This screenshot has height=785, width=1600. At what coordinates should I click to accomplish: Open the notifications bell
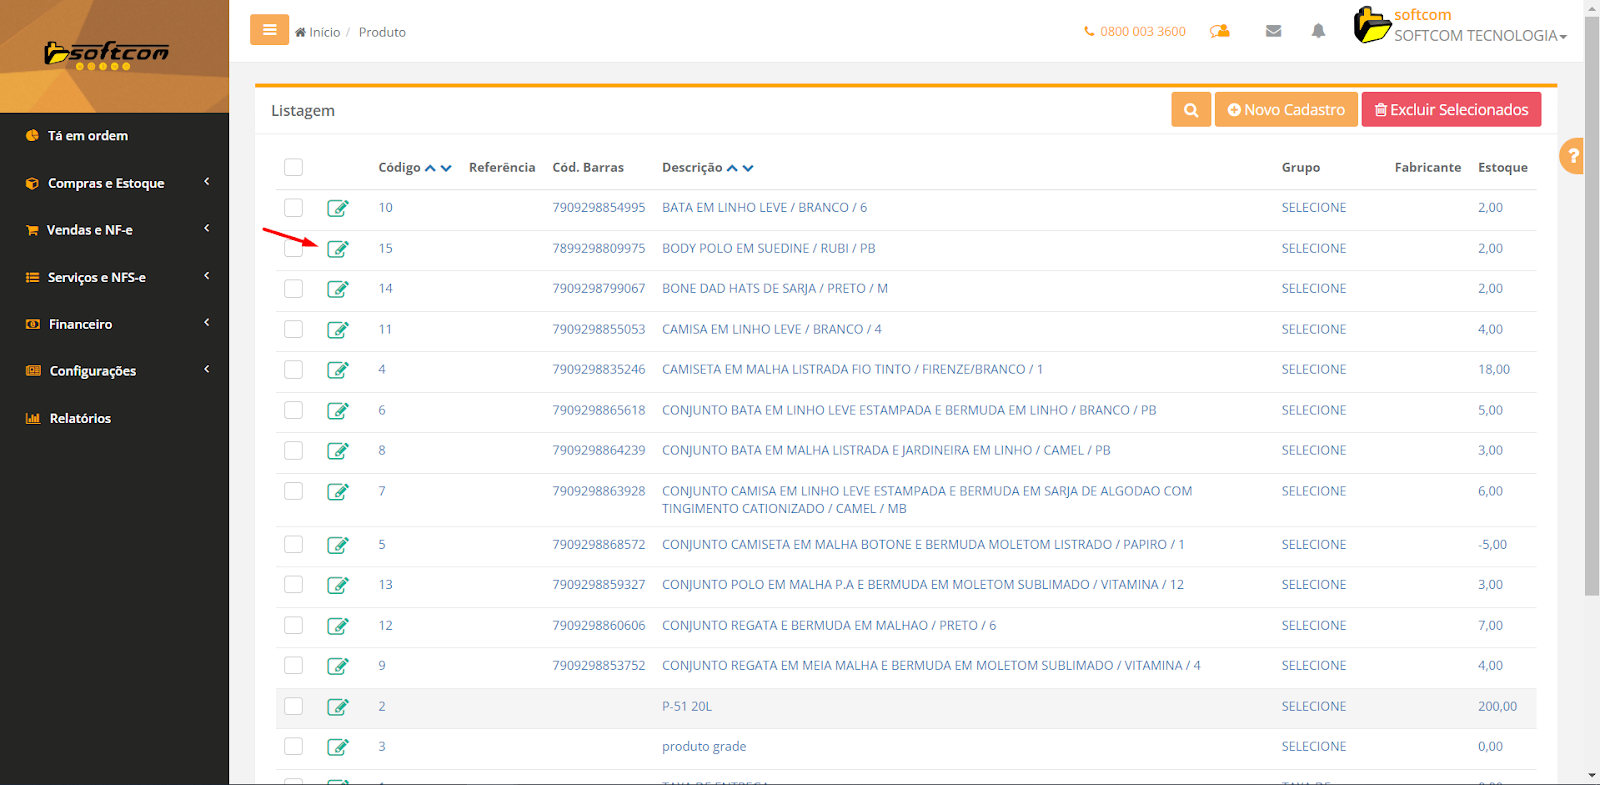click(x=1318, y=31)
